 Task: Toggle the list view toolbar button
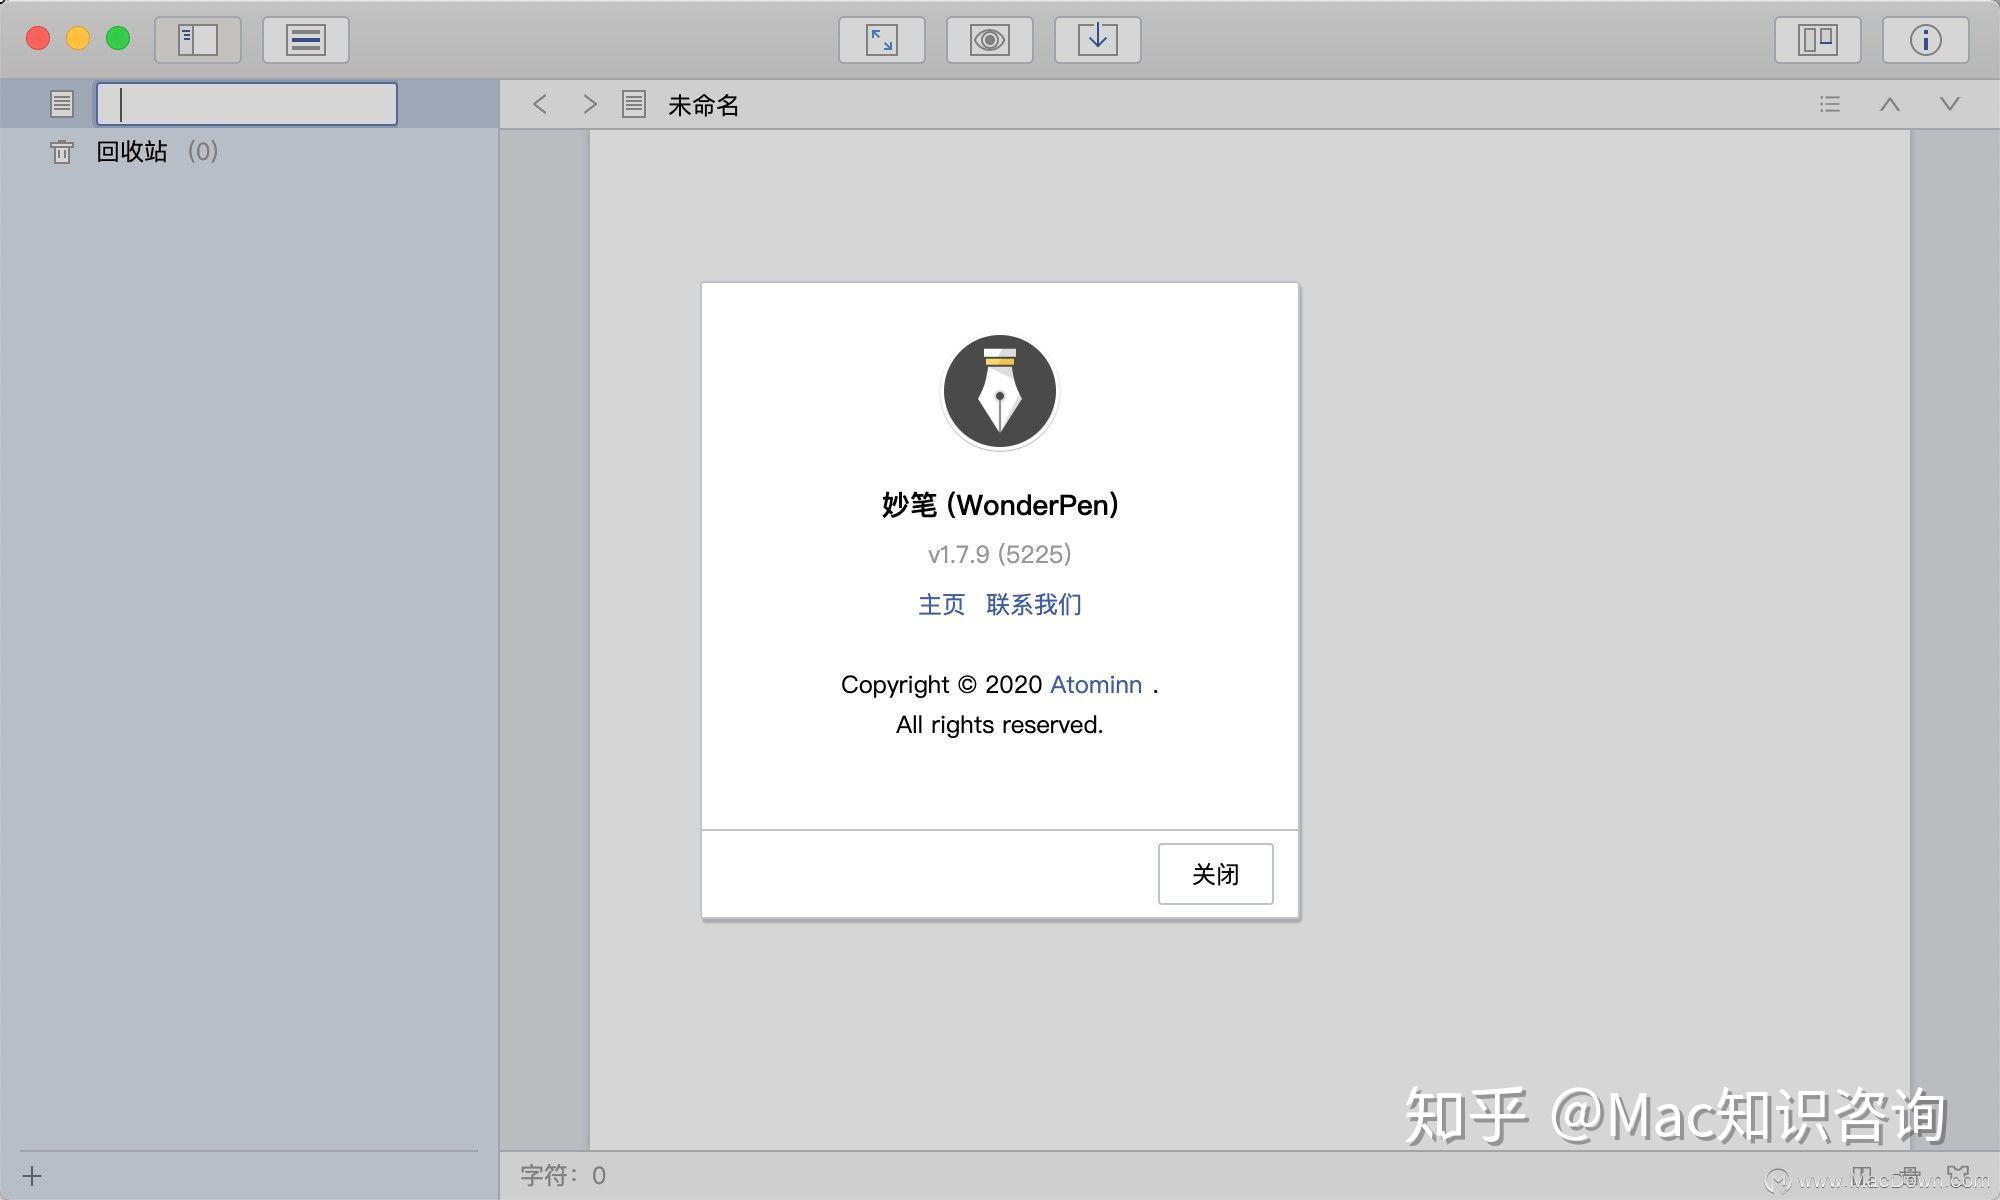pos(306,40)
